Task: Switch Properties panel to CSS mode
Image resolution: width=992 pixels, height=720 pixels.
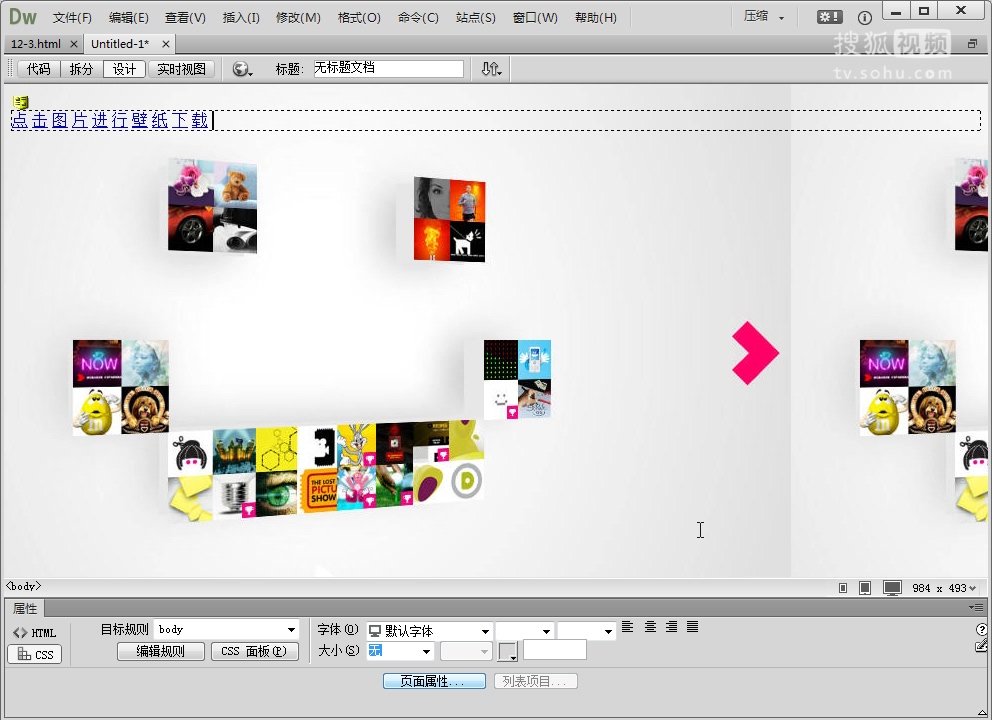Action: [x=35, y=654]
